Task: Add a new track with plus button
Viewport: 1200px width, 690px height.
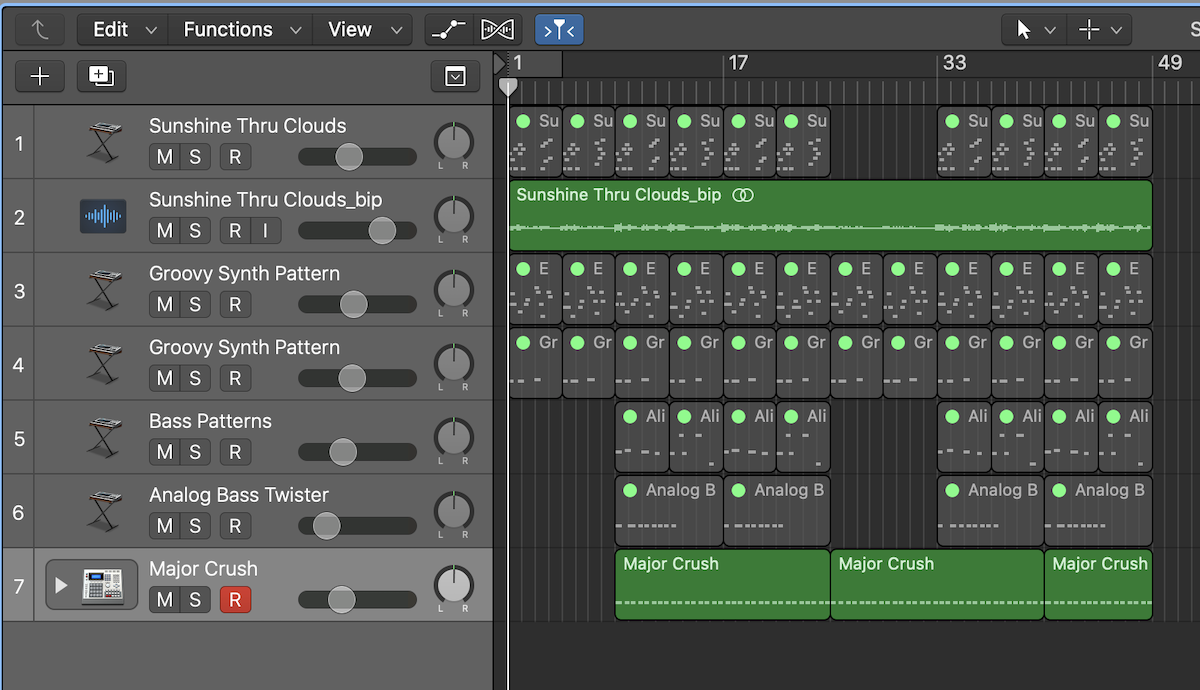Action: (x=40, y=76)
